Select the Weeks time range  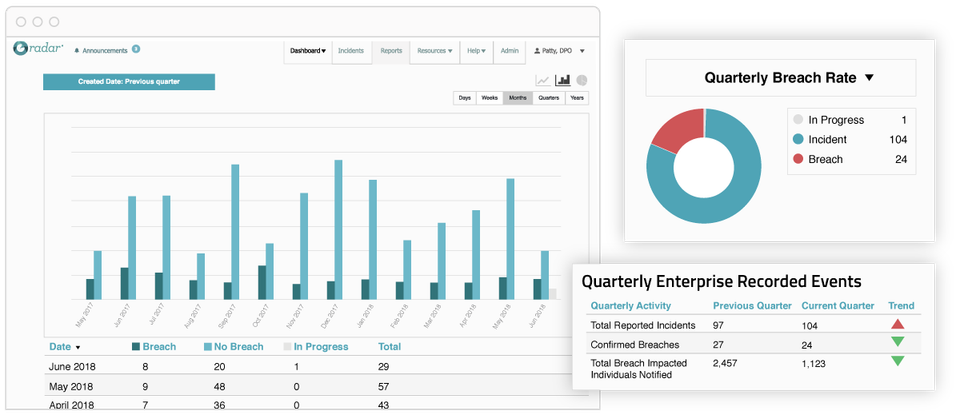(490, 98)
